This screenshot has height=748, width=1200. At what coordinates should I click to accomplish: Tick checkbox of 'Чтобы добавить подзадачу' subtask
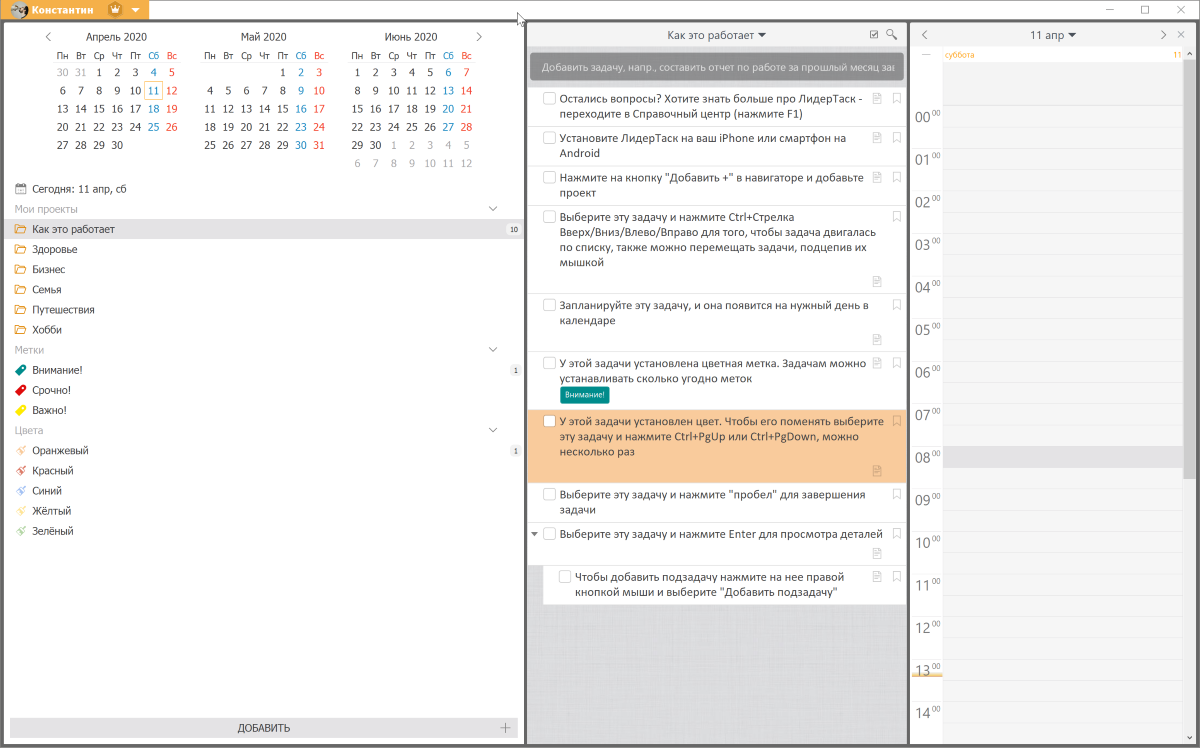[565, 577]
